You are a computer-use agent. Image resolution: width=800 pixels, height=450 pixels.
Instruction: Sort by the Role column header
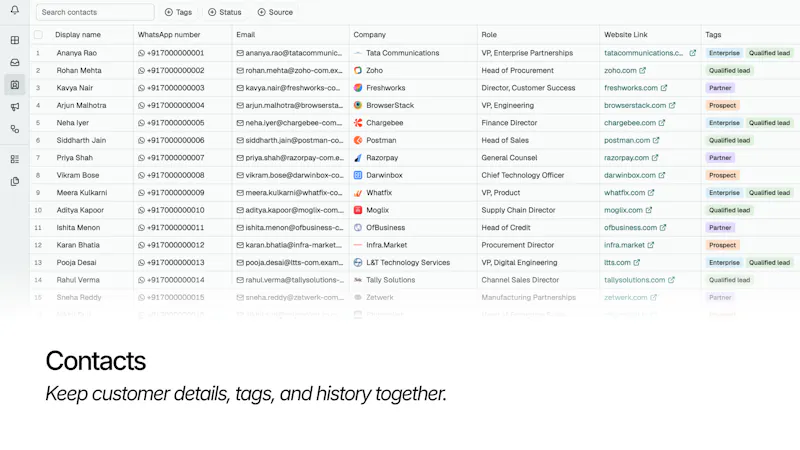pyautogui.click(x=489, y=35)
